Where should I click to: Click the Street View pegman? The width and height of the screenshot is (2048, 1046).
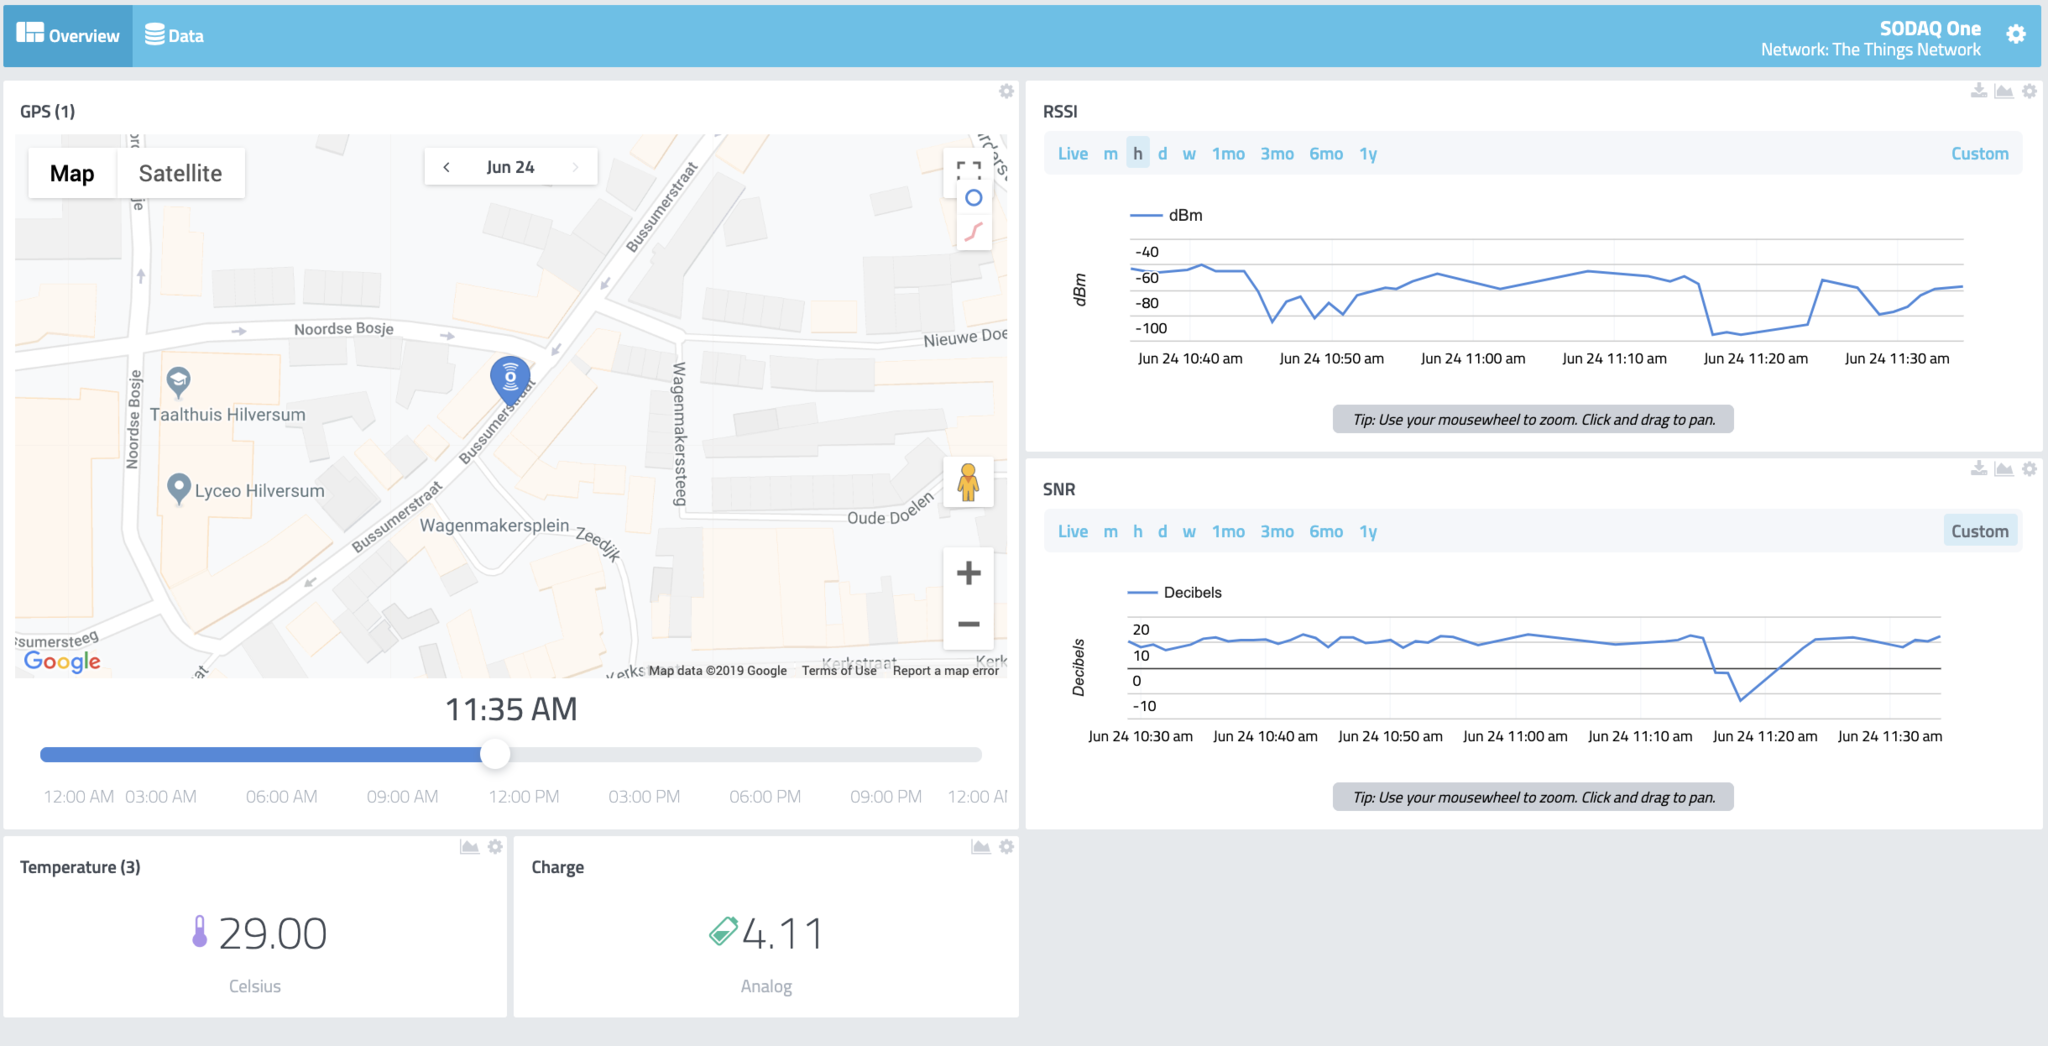tap(968, 482)
